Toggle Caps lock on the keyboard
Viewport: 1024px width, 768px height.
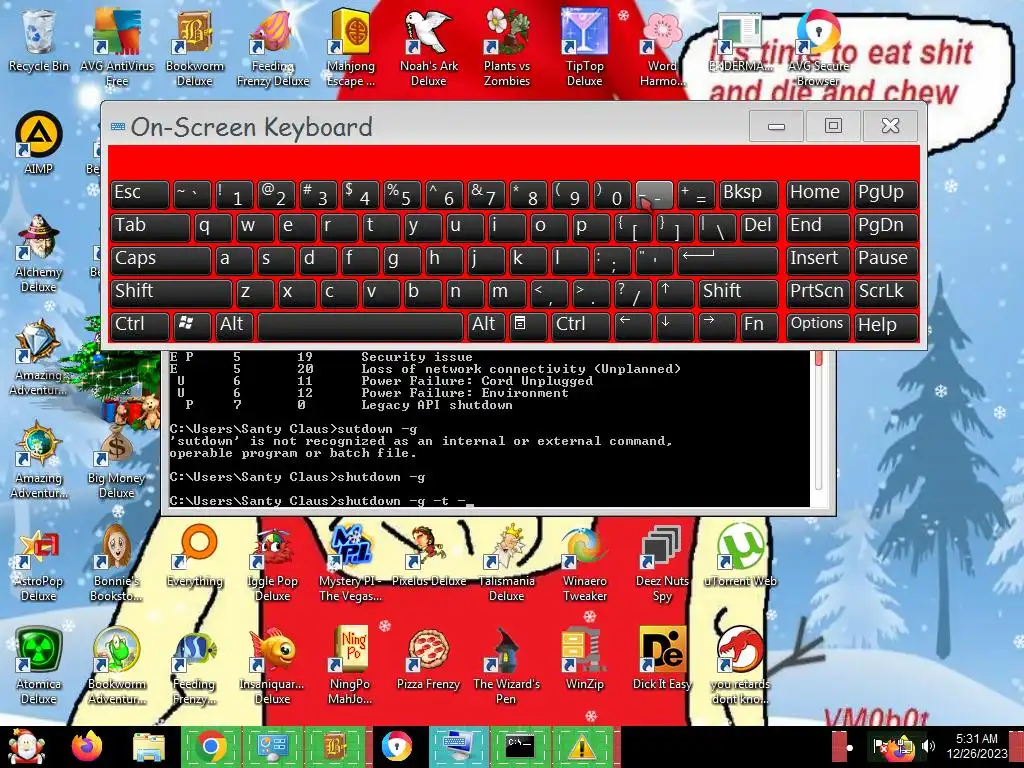(x=161, y=259)
